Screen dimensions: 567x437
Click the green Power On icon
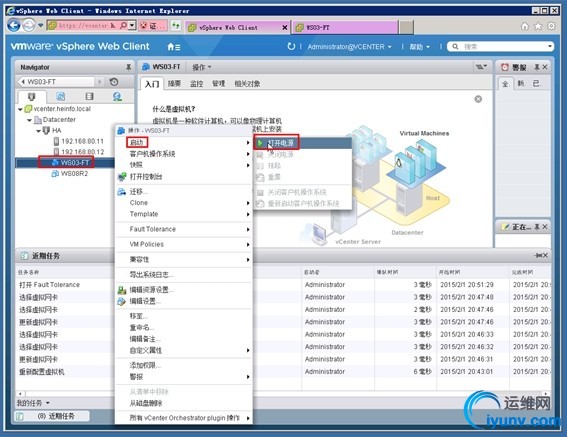point(260,143)
